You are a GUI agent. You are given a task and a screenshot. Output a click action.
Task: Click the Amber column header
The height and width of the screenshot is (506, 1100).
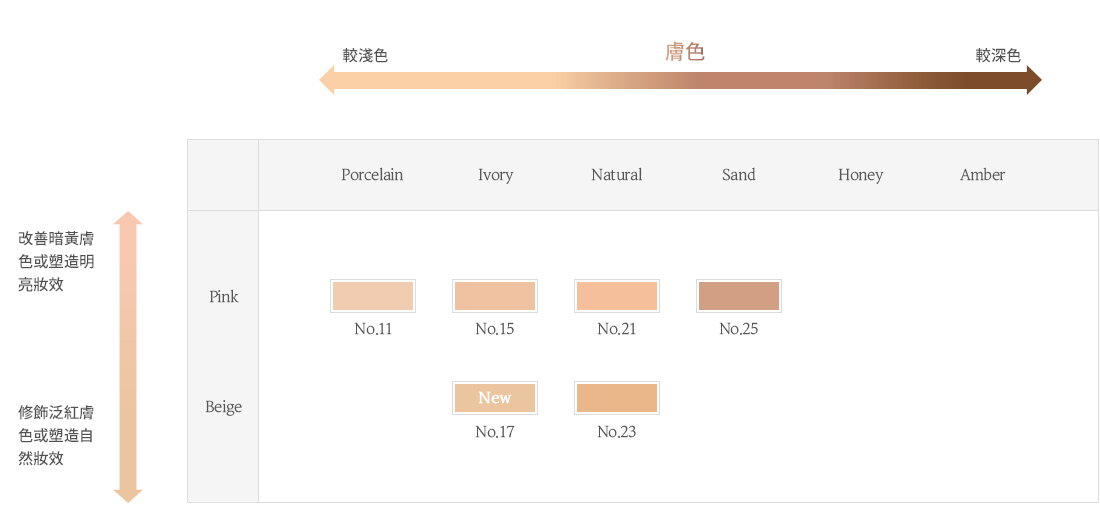pos(982,175)
